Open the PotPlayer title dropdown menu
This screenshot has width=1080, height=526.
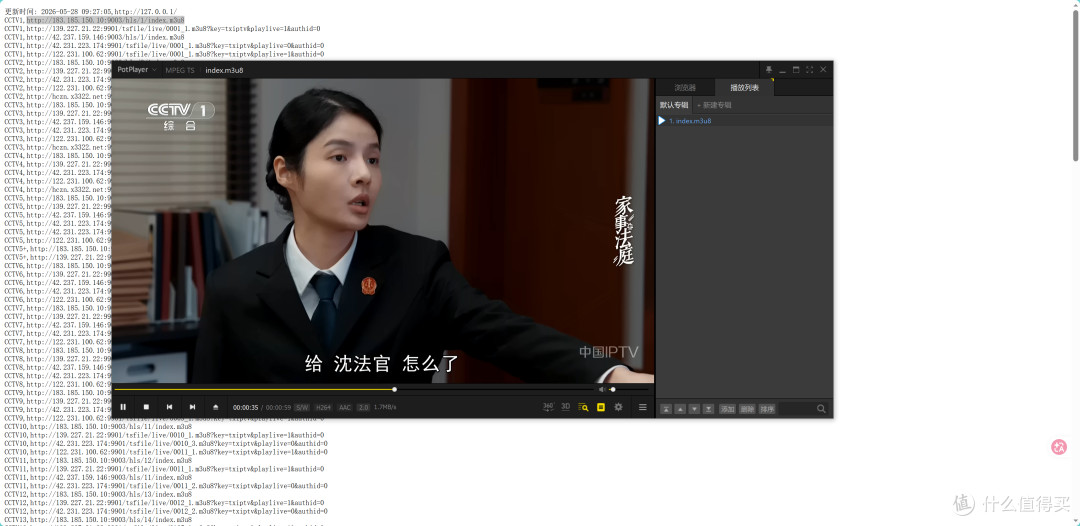137,70
